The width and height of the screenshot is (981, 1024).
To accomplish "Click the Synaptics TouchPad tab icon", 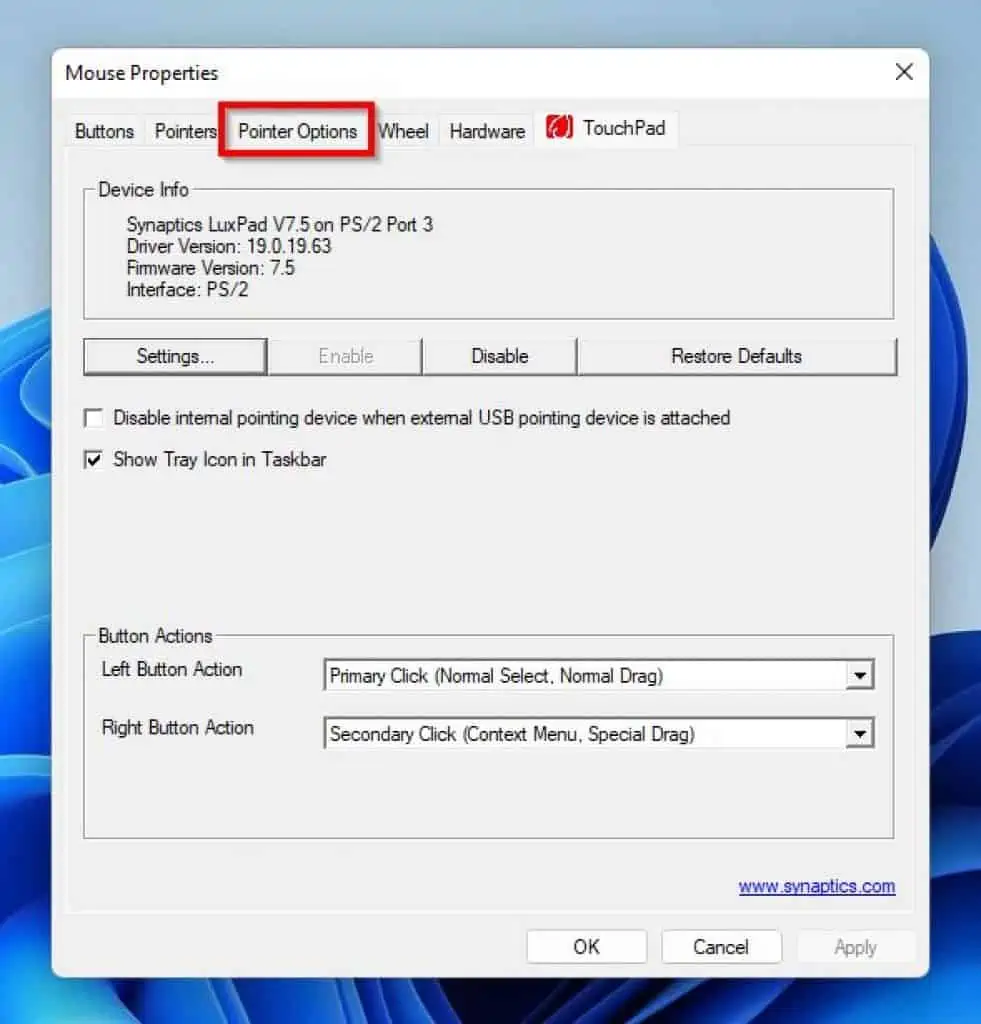I will click(x=559, y=127).
